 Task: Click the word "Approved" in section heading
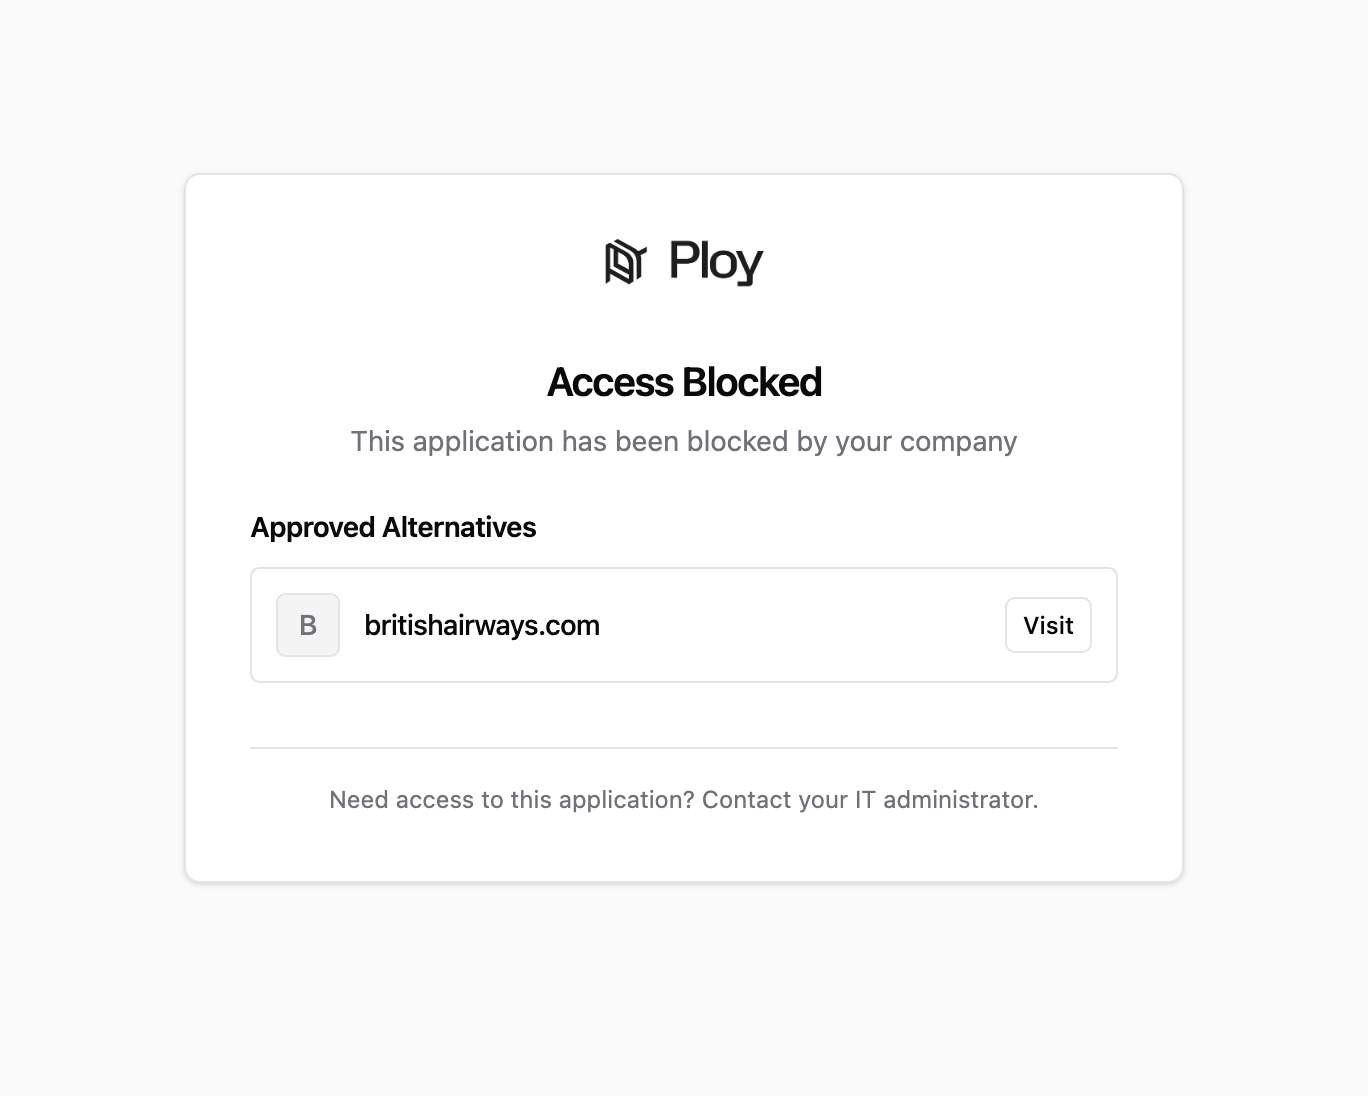click(313, 528)
